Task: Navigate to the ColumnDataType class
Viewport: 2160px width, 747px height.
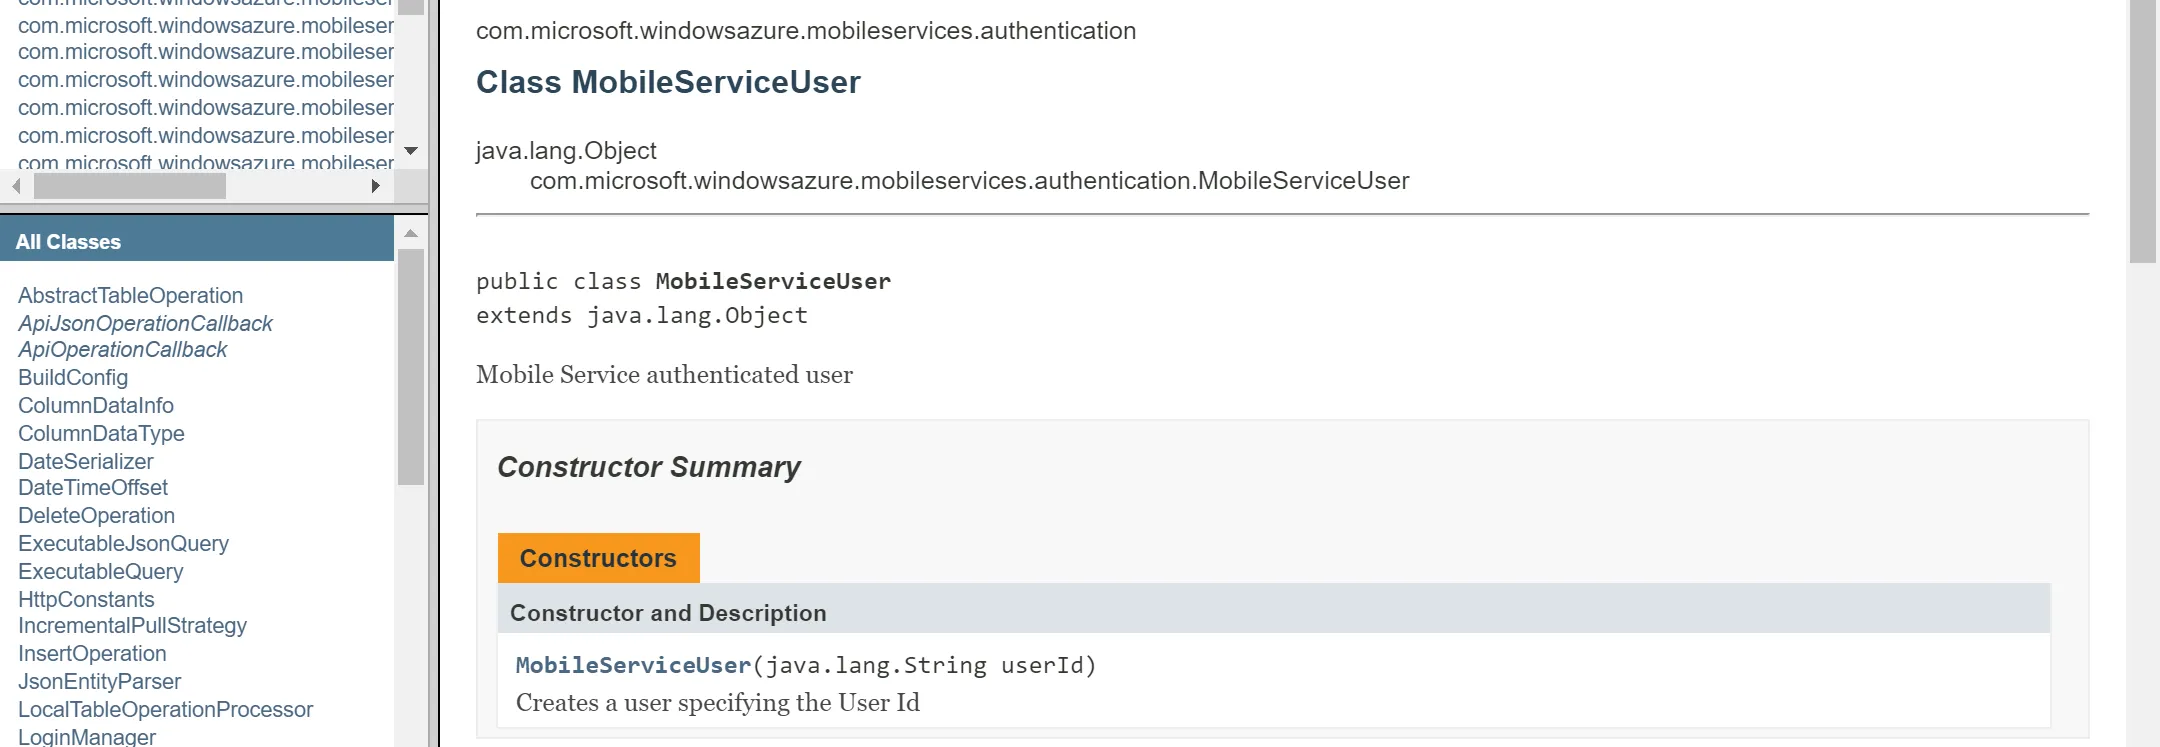Action: point(101,434)
